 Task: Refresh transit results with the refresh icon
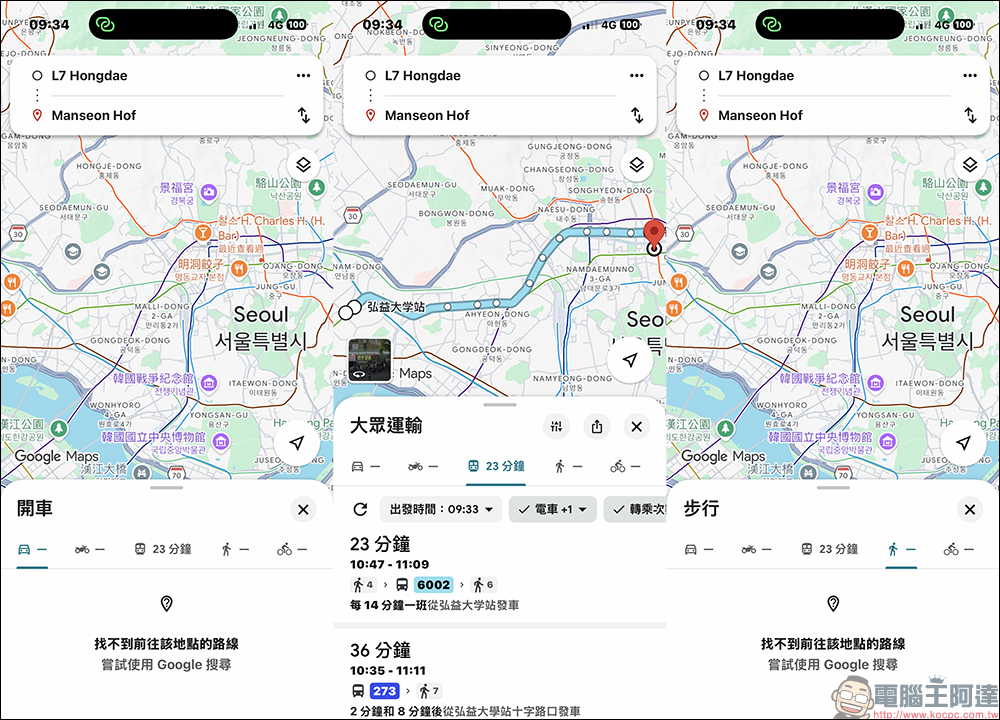tap(360, 509)
